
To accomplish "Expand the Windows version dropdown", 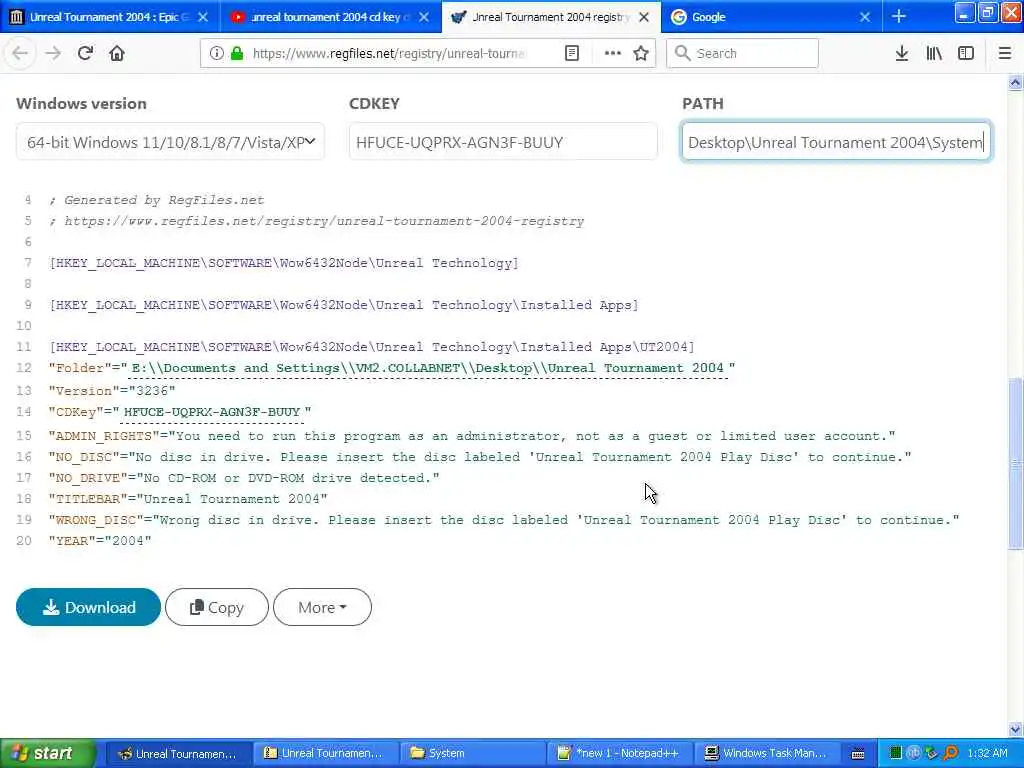I will click(170, 142).
